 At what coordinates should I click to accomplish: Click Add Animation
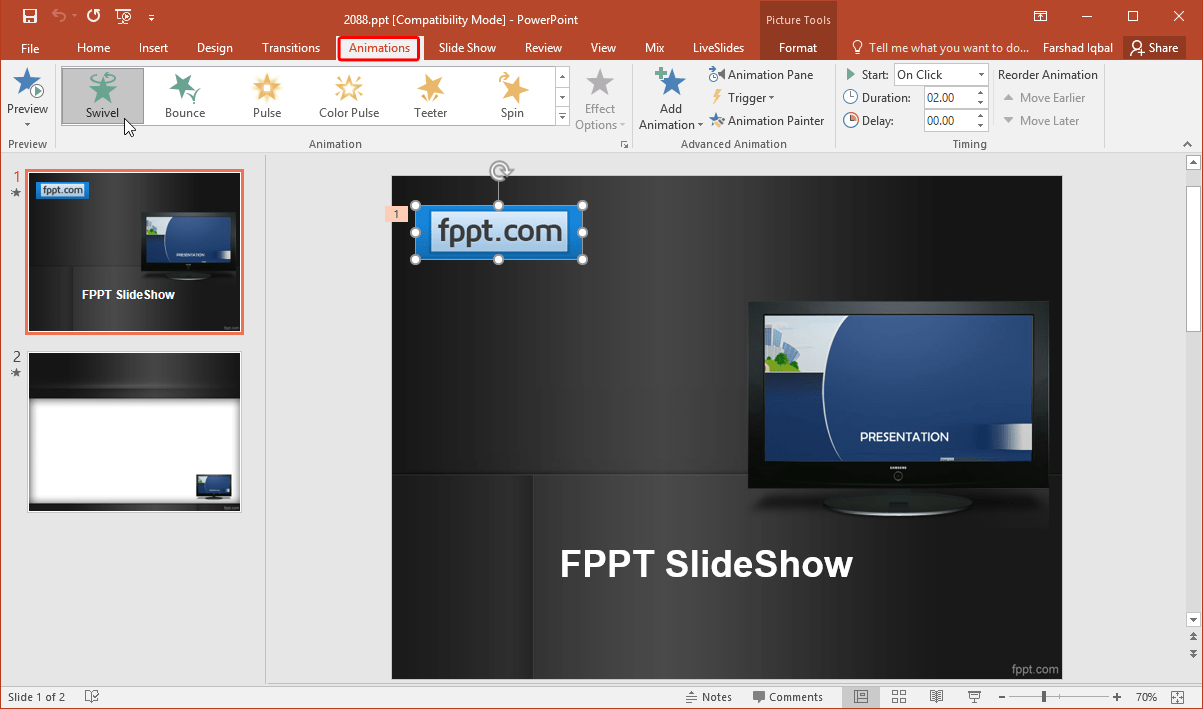tap(669, 97)
